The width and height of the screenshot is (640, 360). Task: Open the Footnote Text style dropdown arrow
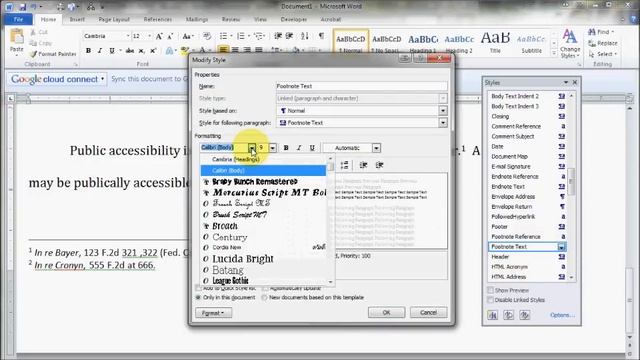(x=561, y=247)
